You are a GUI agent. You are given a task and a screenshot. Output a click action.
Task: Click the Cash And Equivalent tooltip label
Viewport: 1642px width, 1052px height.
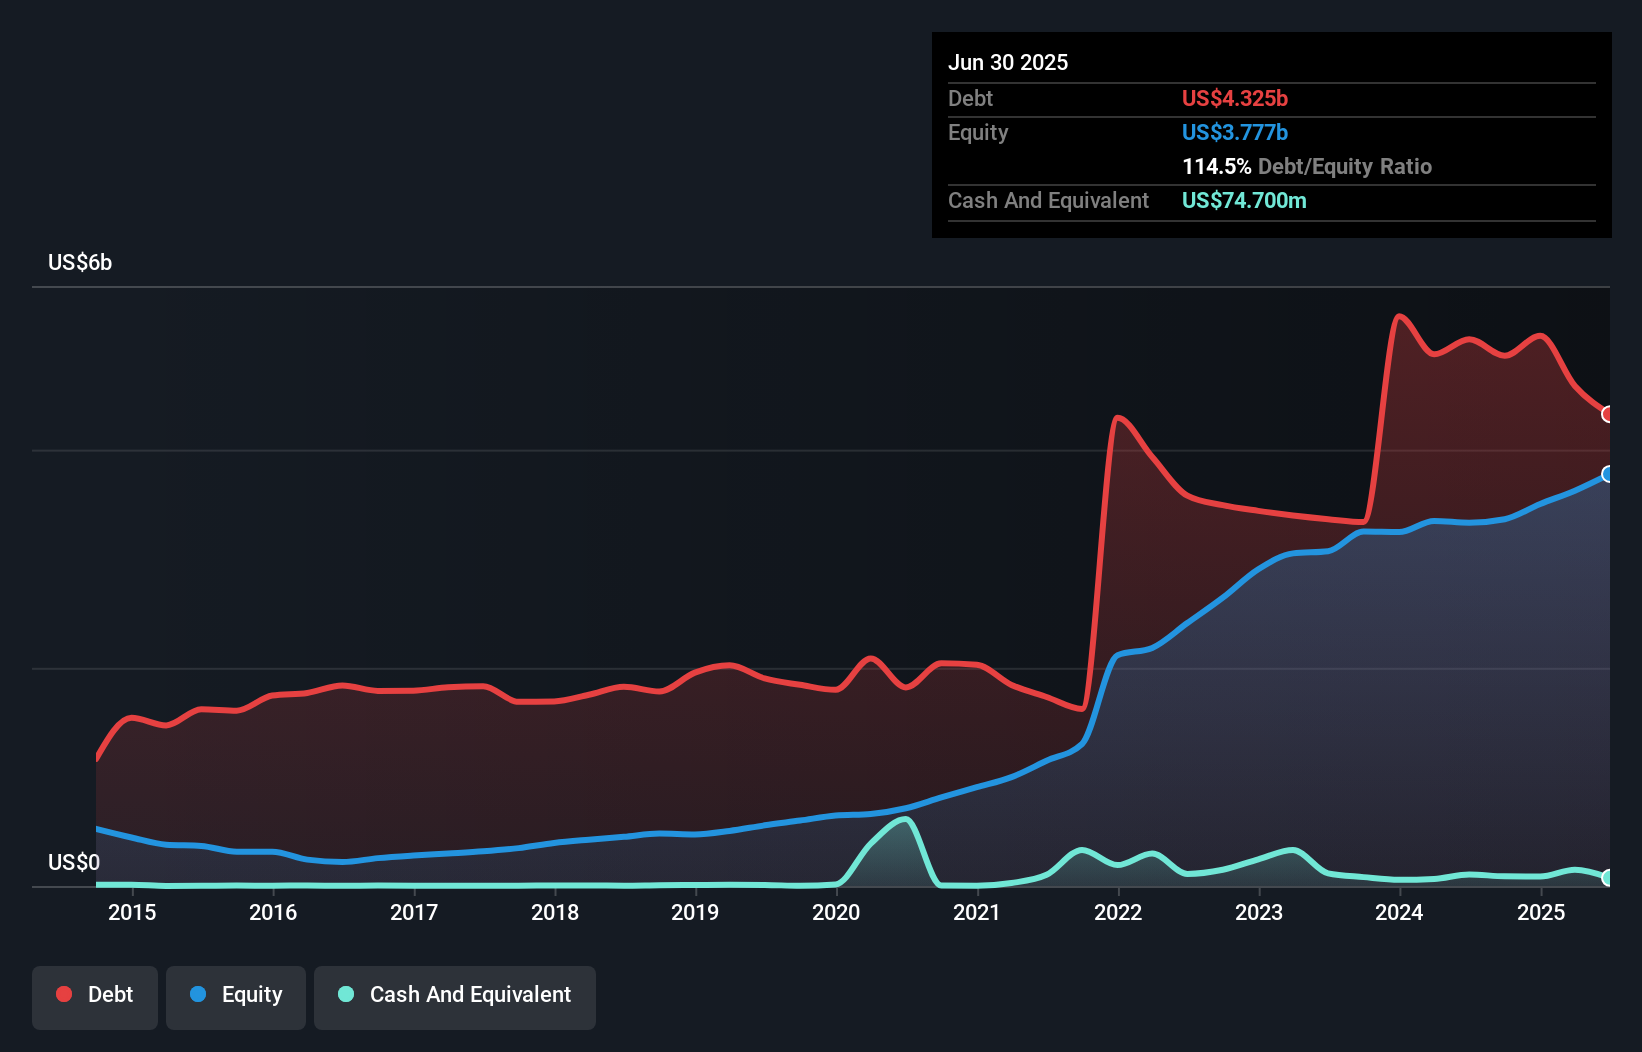tap(1048, 201)
